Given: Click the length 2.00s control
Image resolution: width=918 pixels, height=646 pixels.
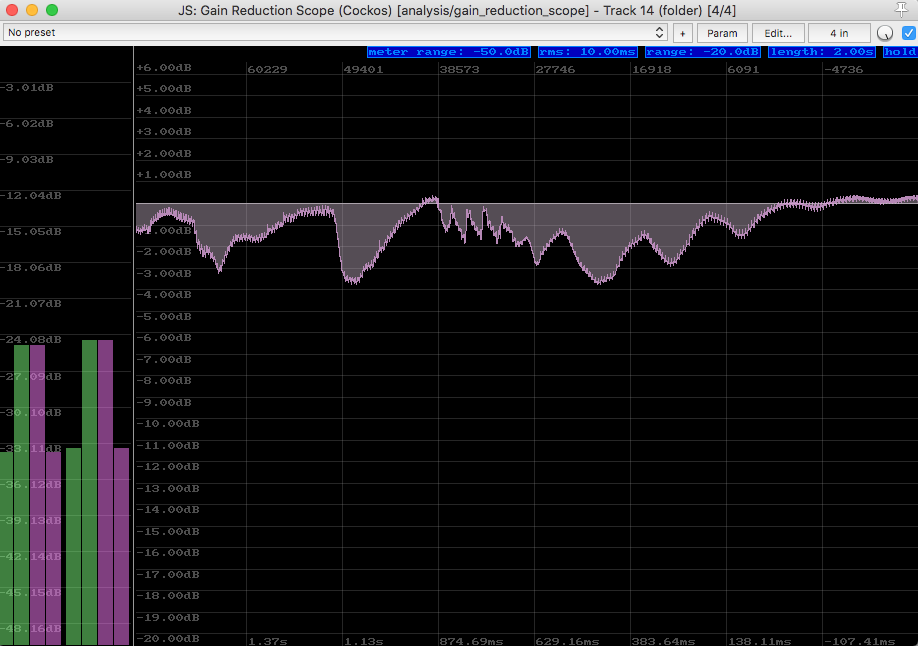Looking at the screenshot, I should 822,52.
